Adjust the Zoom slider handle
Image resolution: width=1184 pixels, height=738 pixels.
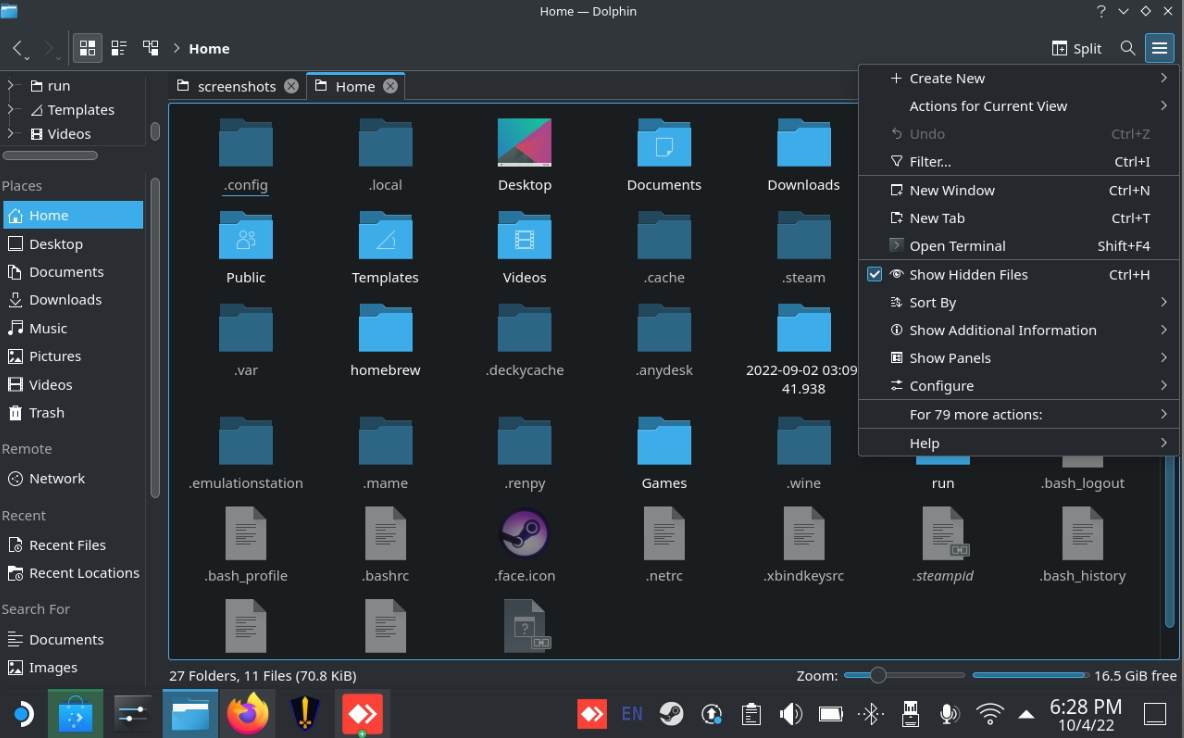coord(877,676)
